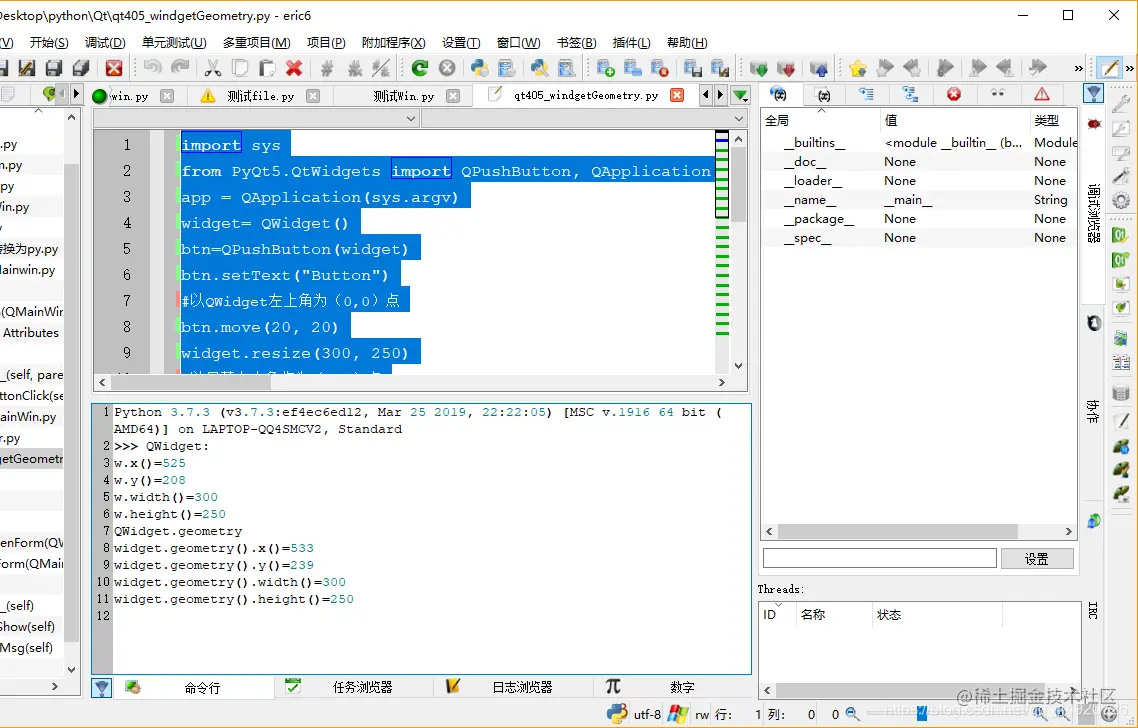Open the first navigation combo box above editor

257,118
